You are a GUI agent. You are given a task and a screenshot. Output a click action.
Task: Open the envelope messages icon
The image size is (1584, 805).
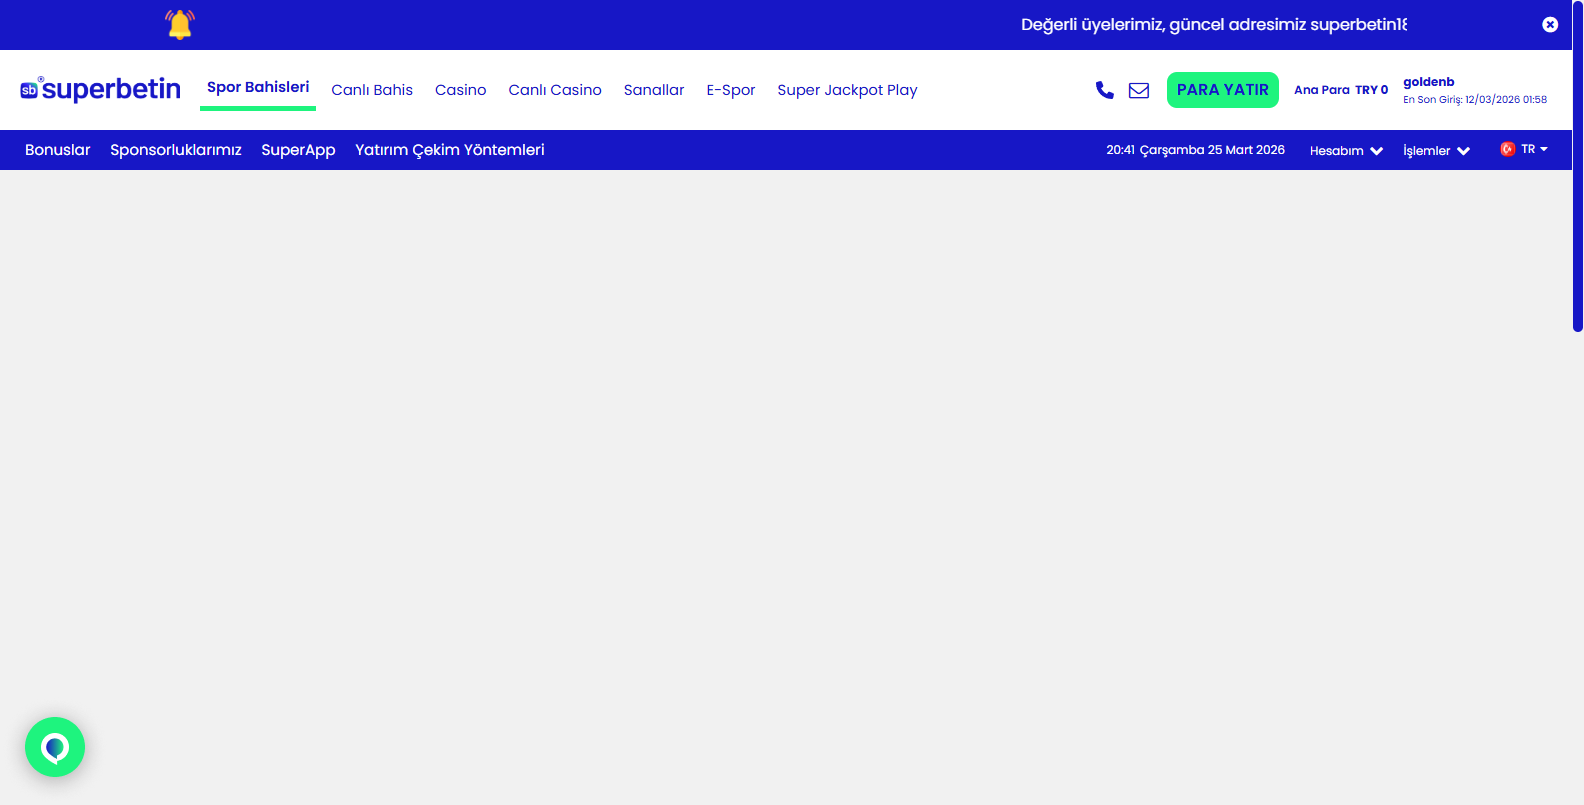1139,90
